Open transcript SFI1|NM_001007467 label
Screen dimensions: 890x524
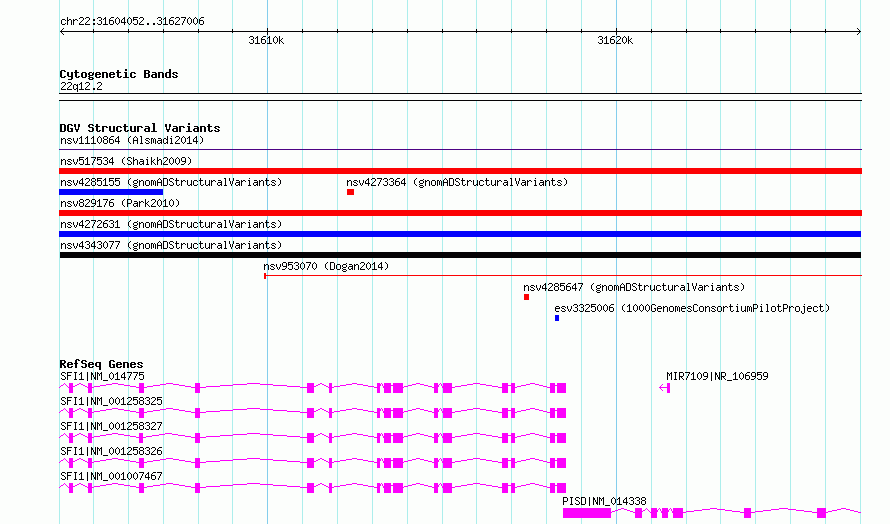[x=111, y=476]
